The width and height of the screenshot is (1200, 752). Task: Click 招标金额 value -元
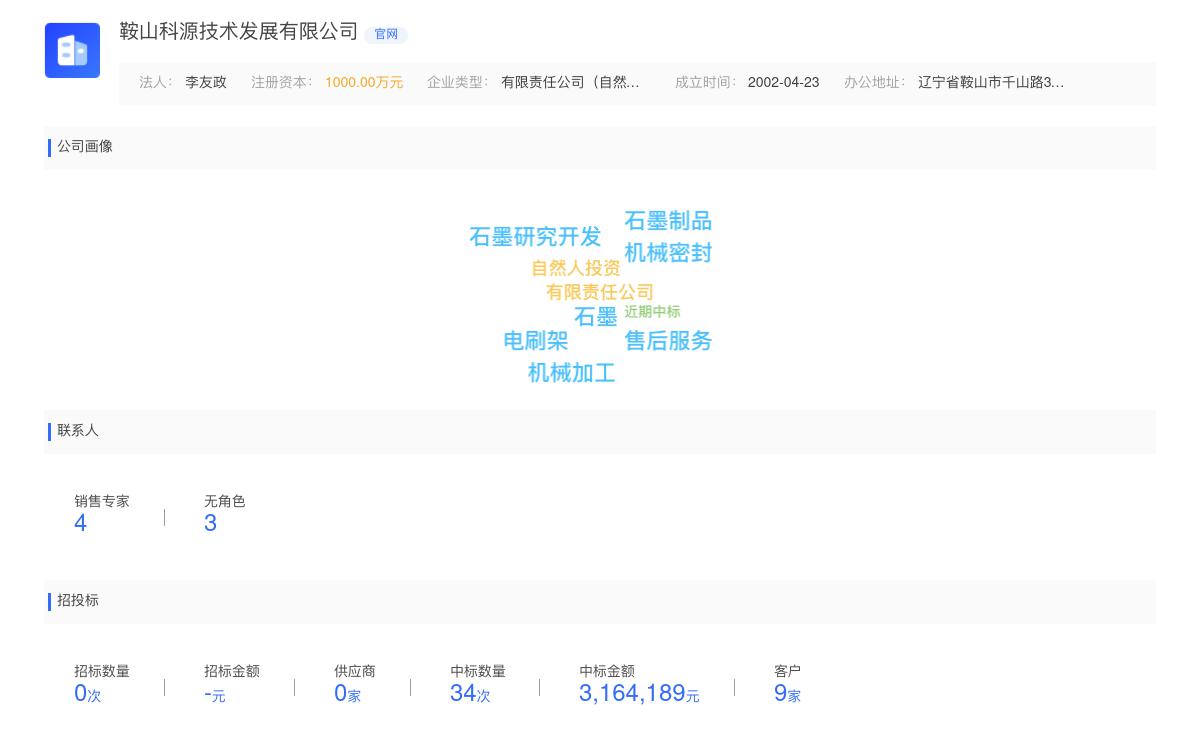click(215, 694)
